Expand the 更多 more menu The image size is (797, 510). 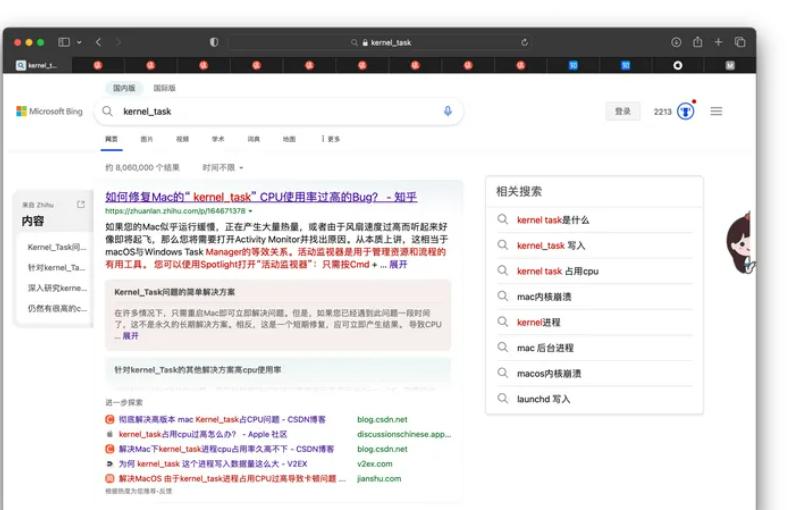click(331, 139)
